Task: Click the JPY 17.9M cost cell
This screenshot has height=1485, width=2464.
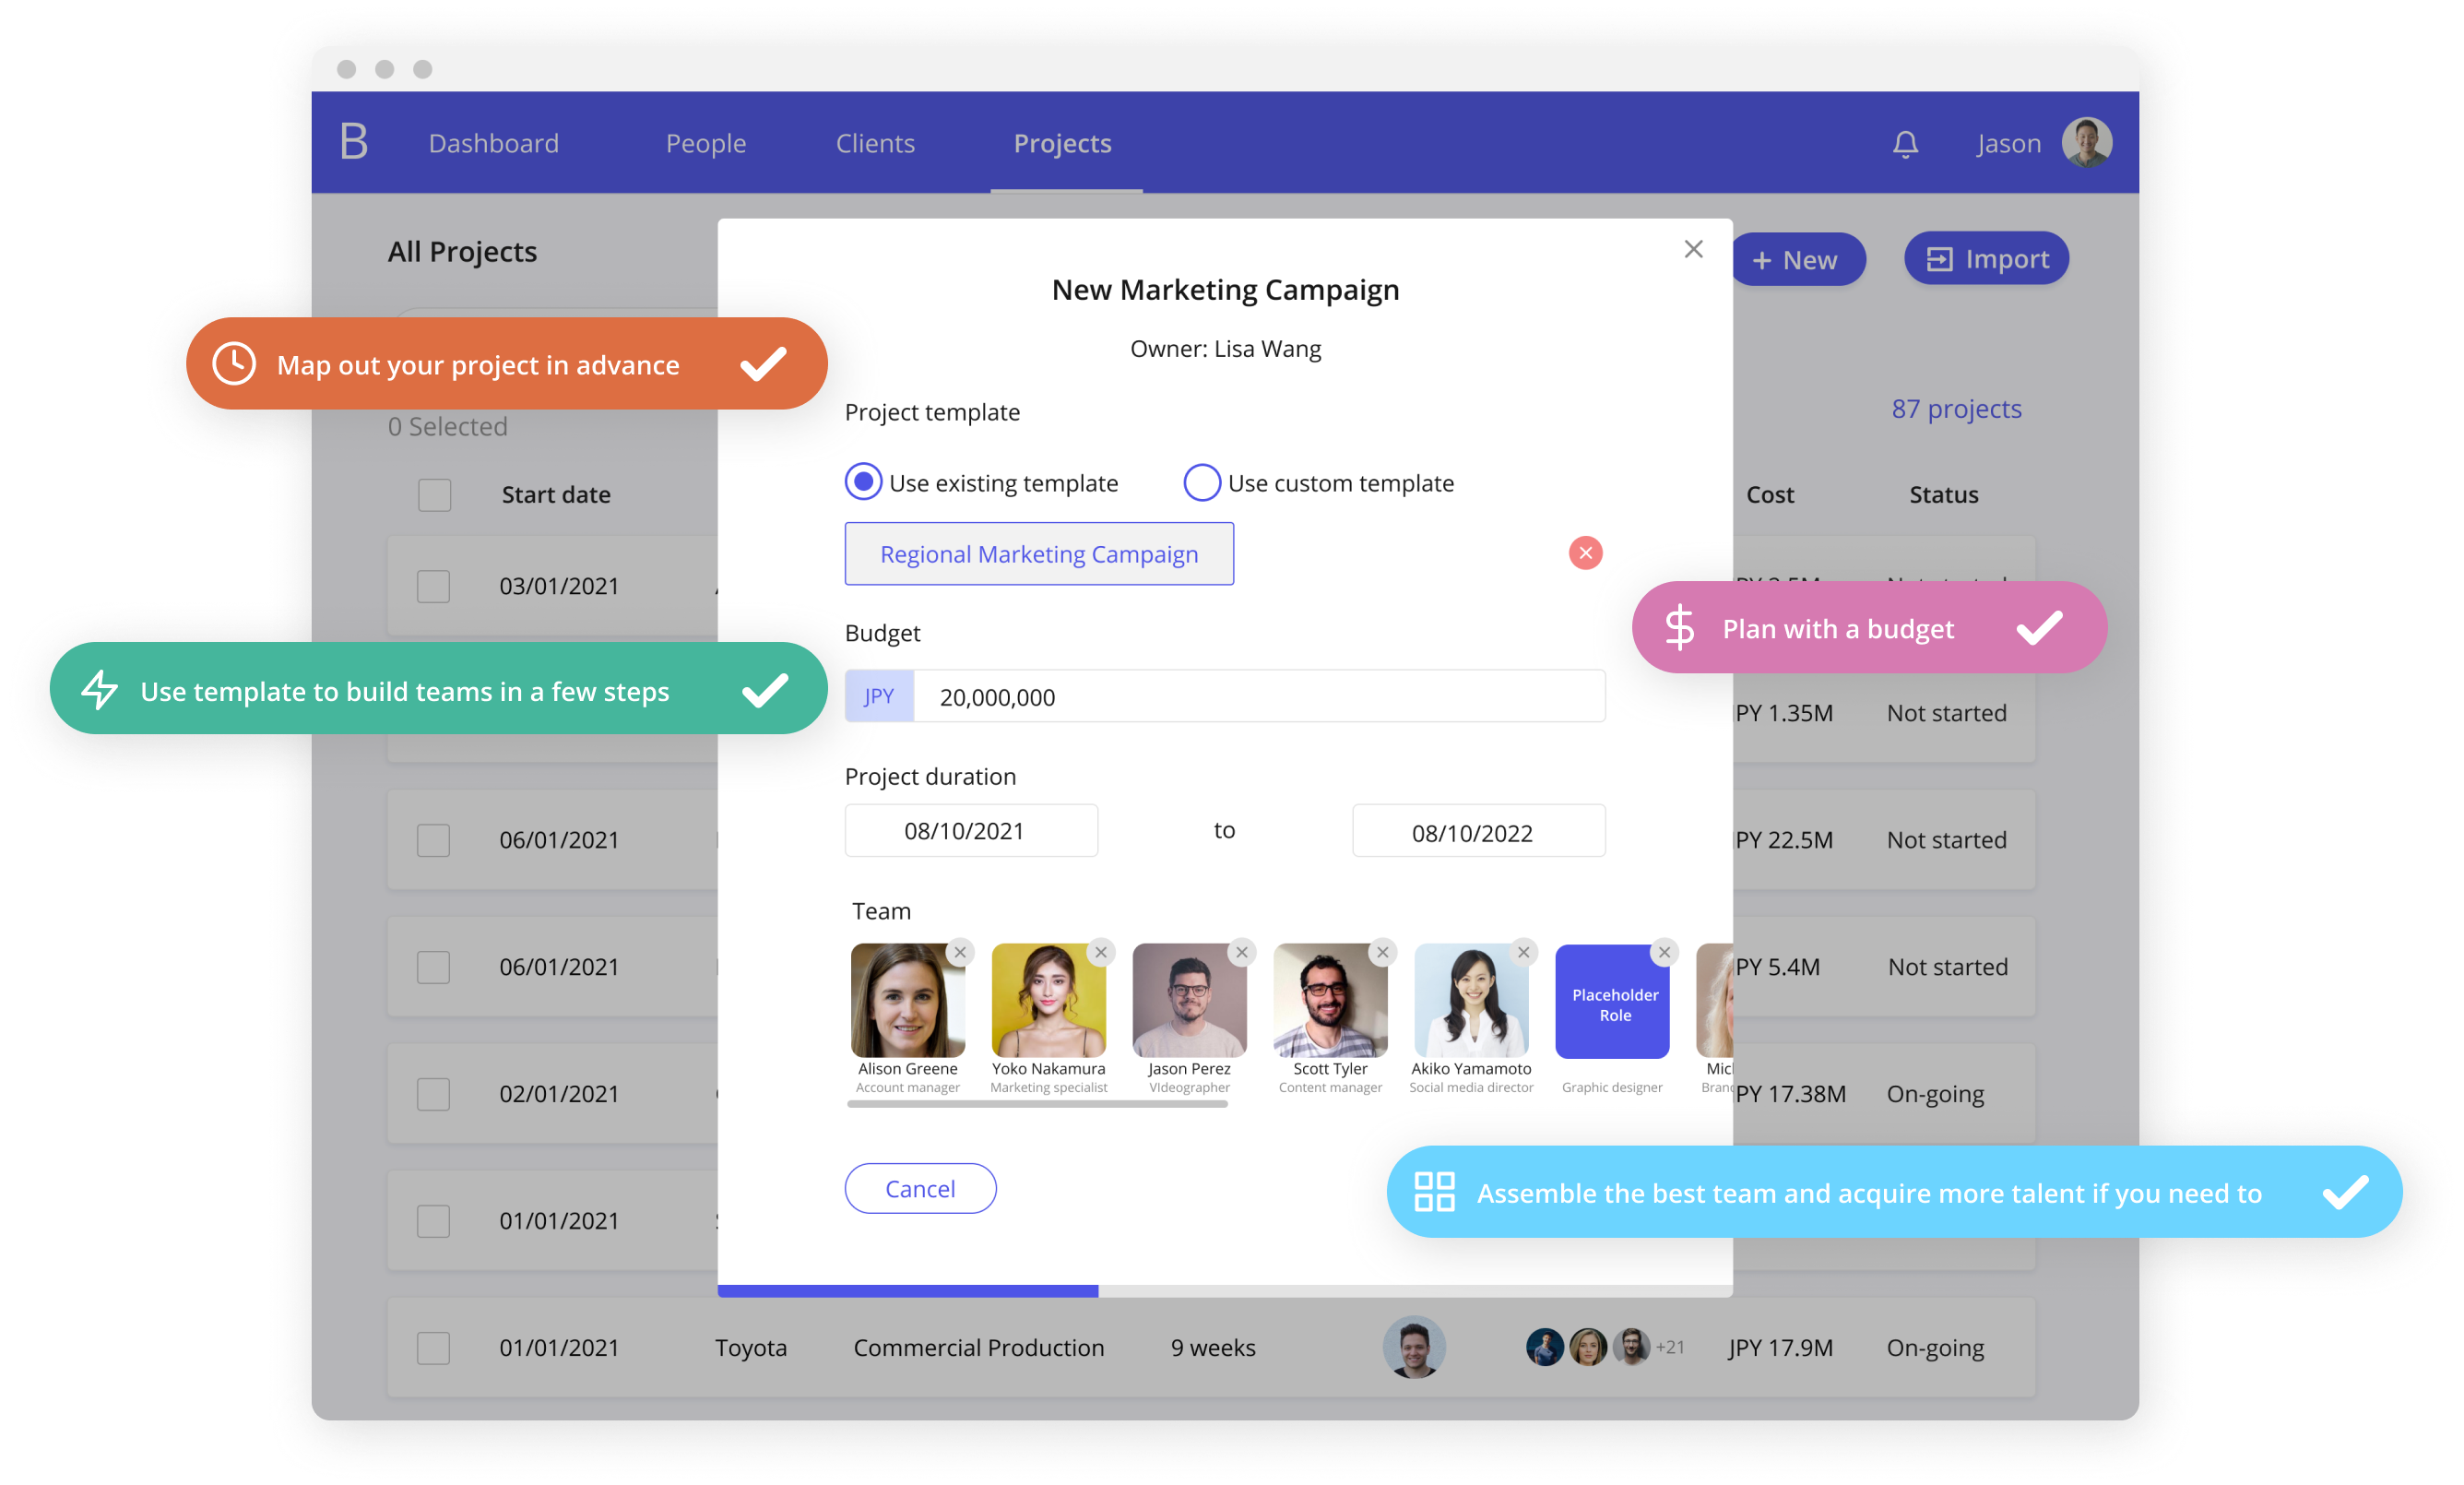Action: (1781, 1348)
